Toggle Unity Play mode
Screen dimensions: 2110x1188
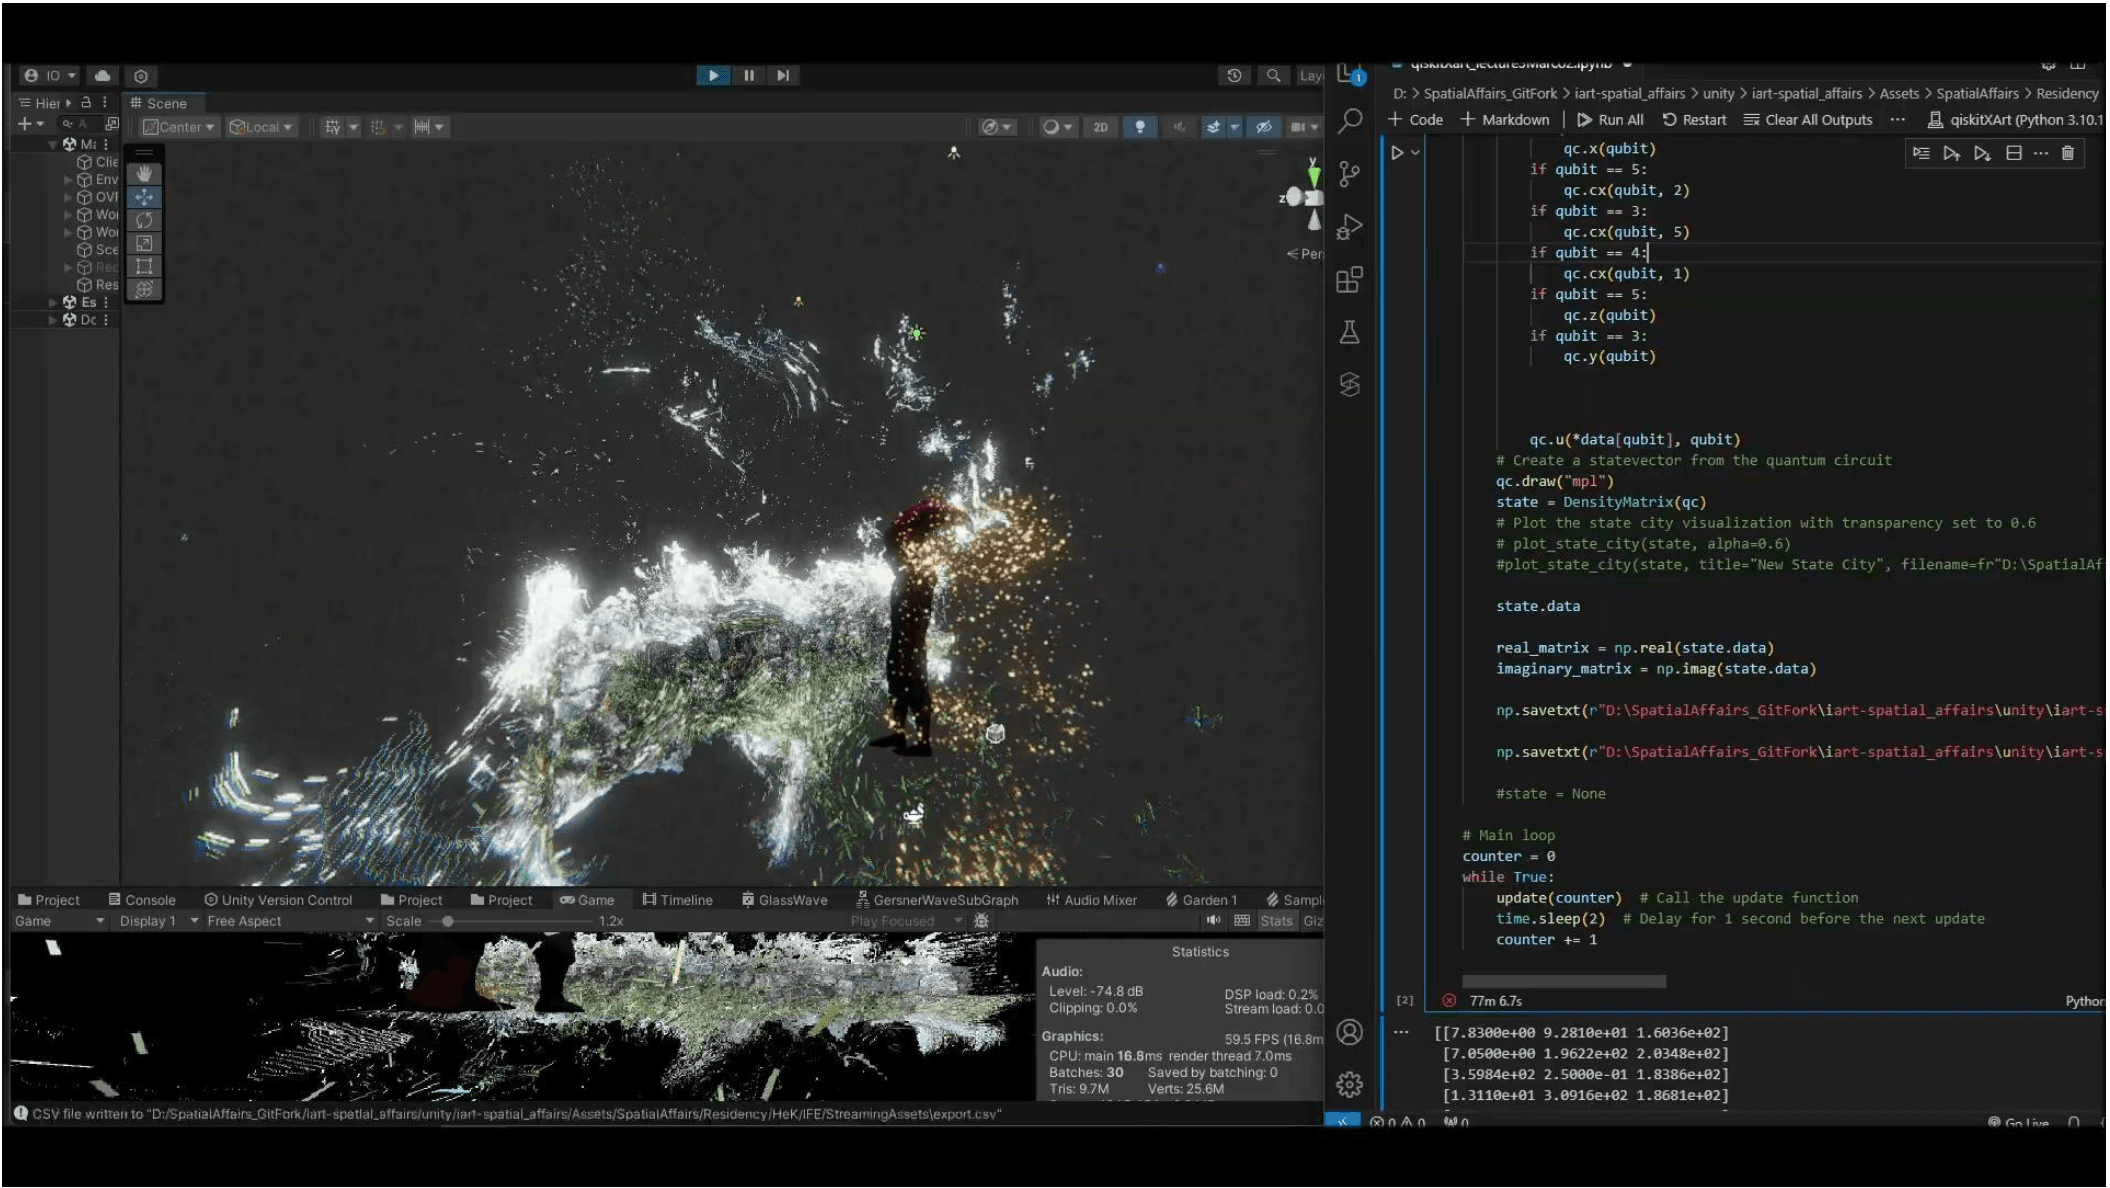[x=713, y=75]
